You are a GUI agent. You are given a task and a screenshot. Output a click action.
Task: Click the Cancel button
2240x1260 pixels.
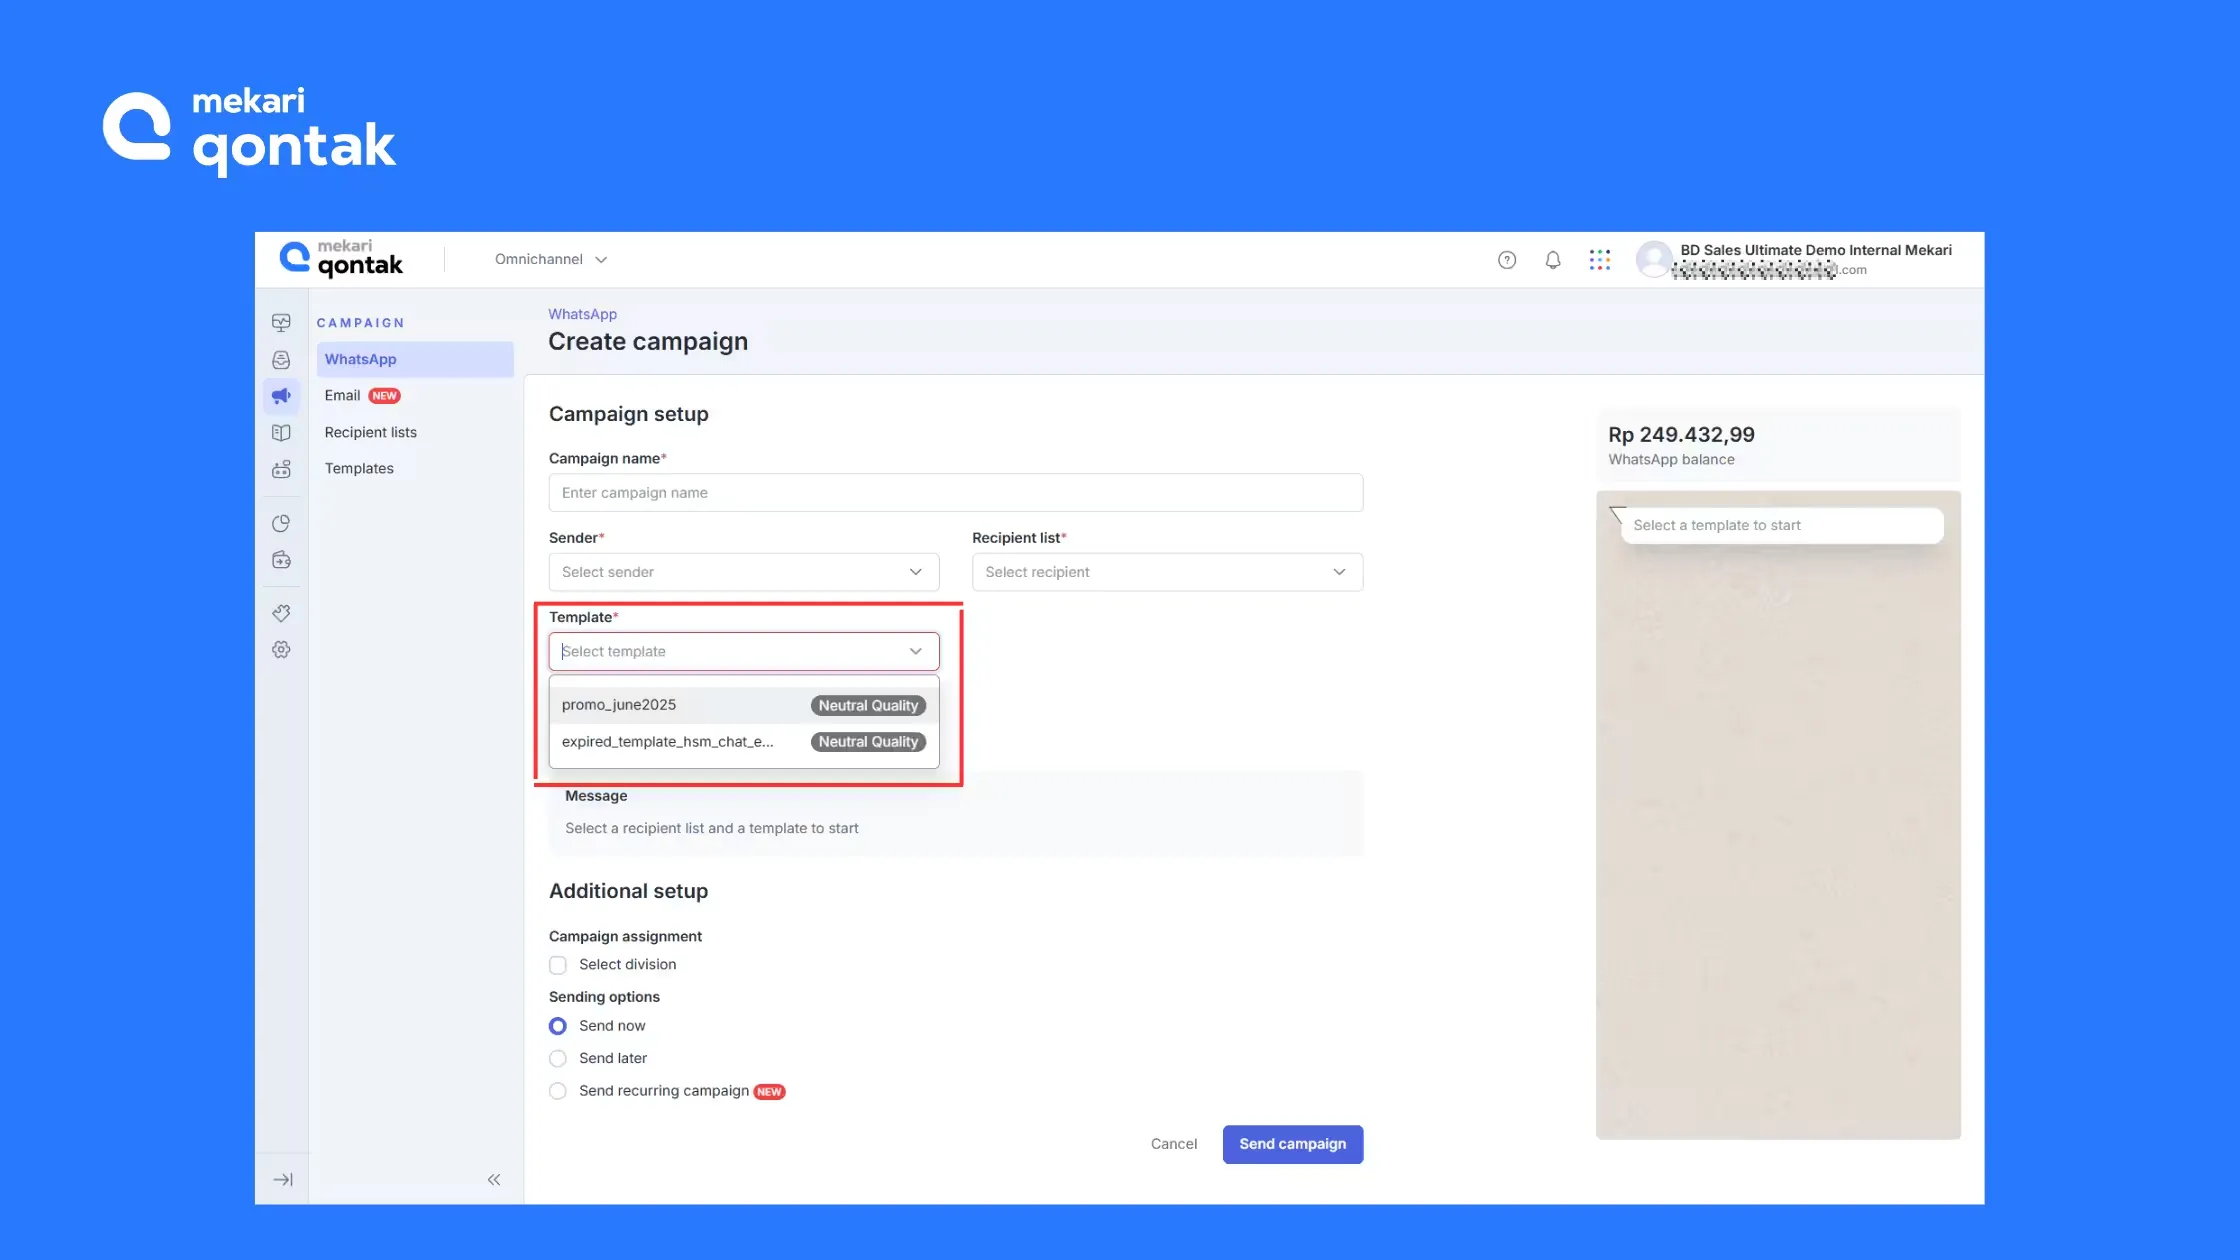point(1173,1144)
